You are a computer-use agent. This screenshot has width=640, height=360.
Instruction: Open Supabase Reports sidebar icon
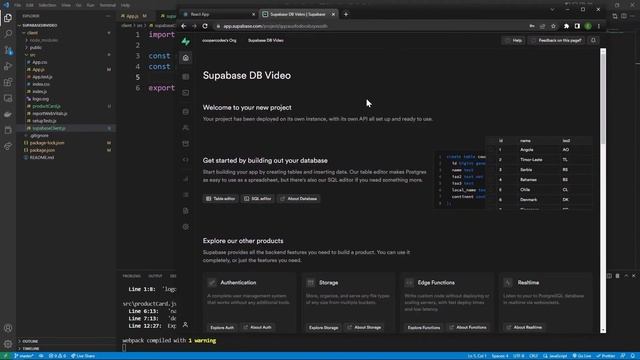point(186,179)
